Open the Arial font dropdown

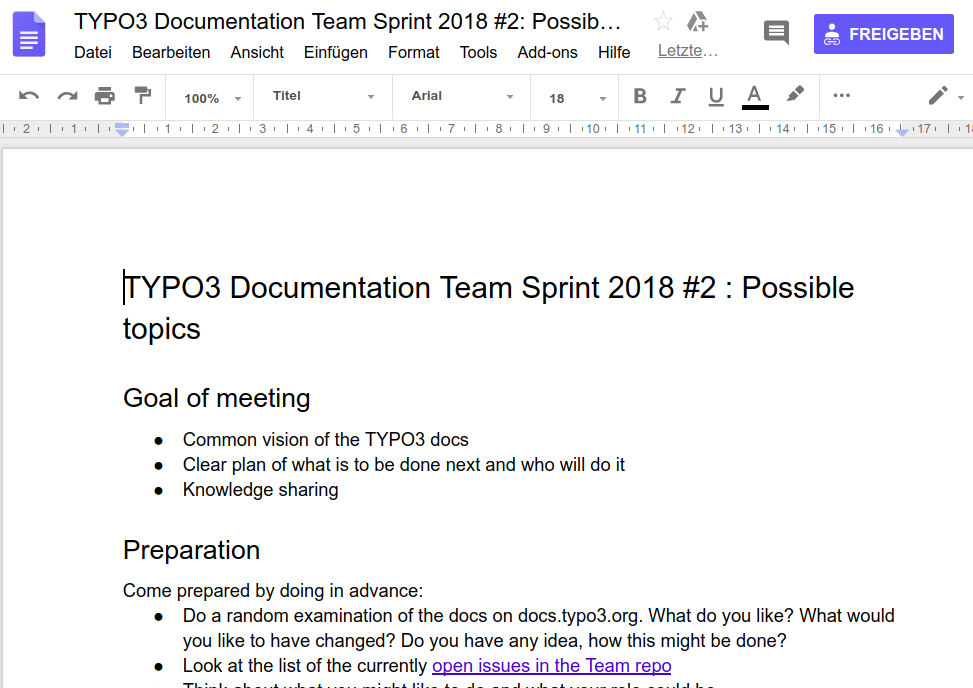point(462,96)
